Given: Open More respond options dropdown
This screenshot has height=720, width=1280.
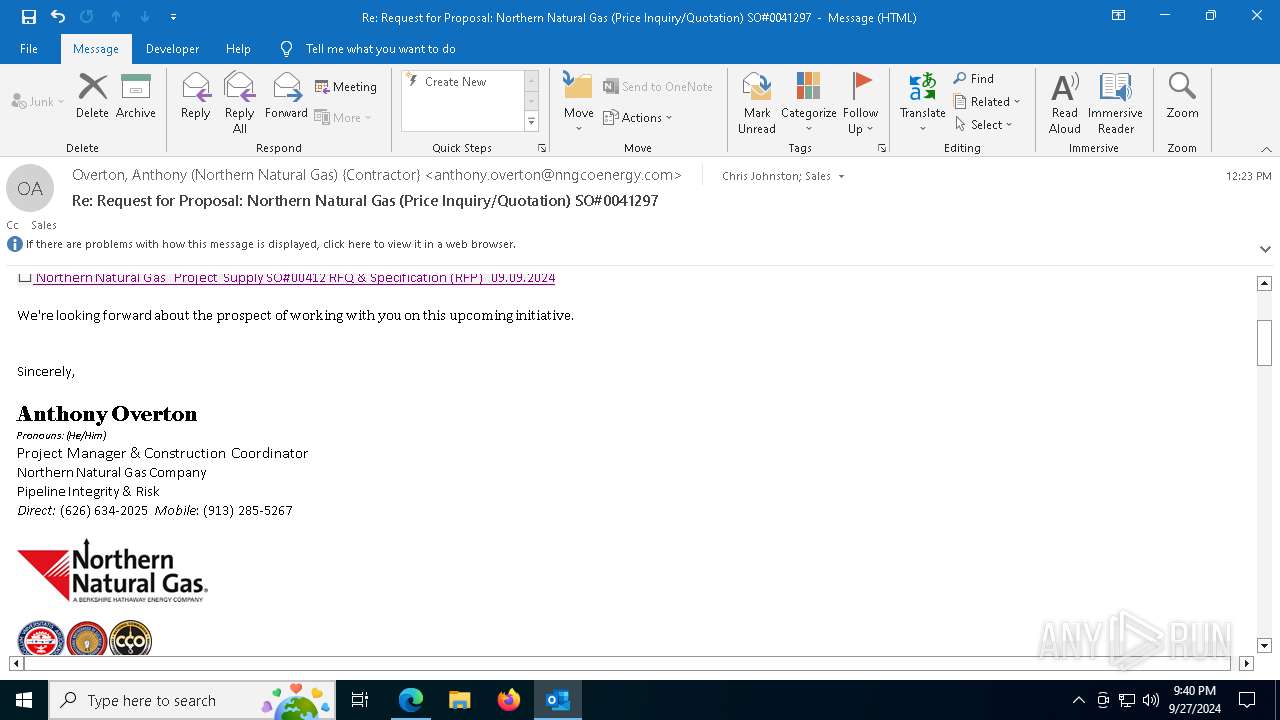Looking at the screenshot, I should 343,117.
